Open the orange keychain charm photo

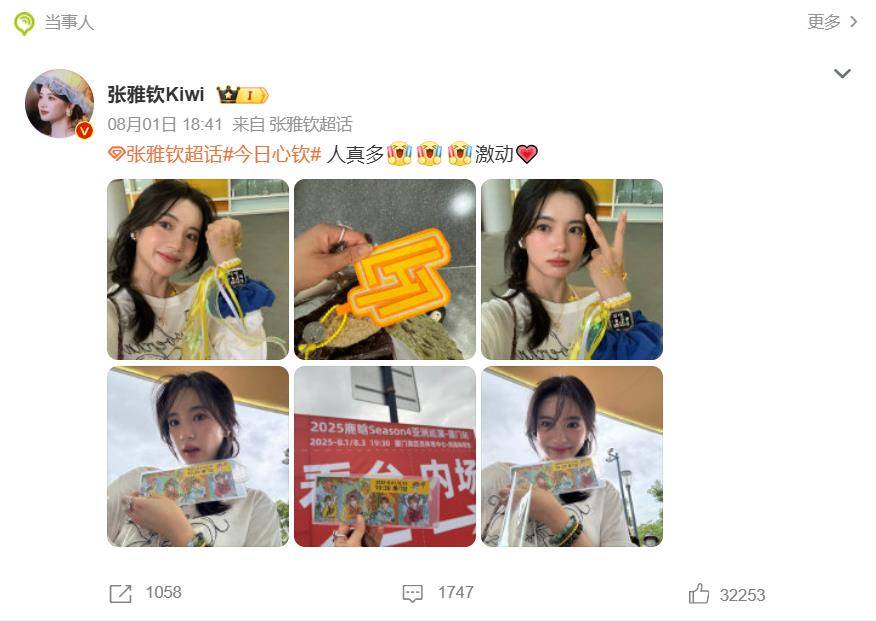tap(385, 269)
